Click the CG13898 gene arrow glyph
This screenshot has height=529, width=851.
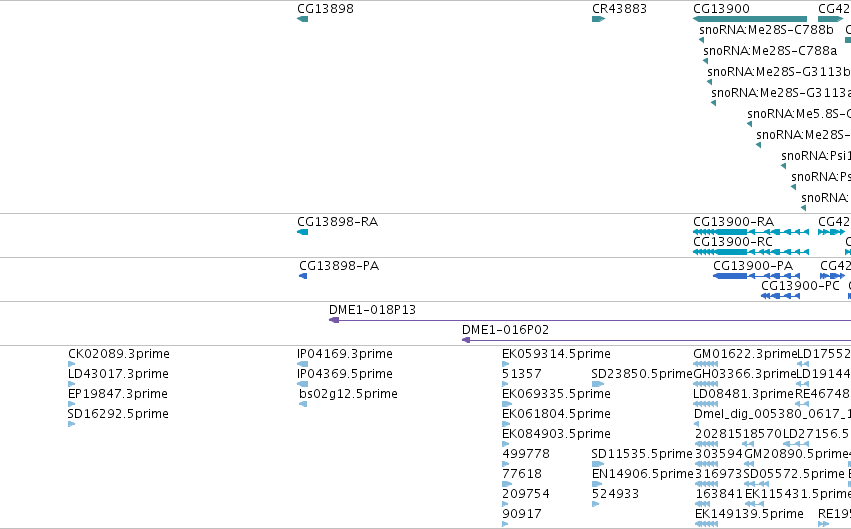pos(302,19)
